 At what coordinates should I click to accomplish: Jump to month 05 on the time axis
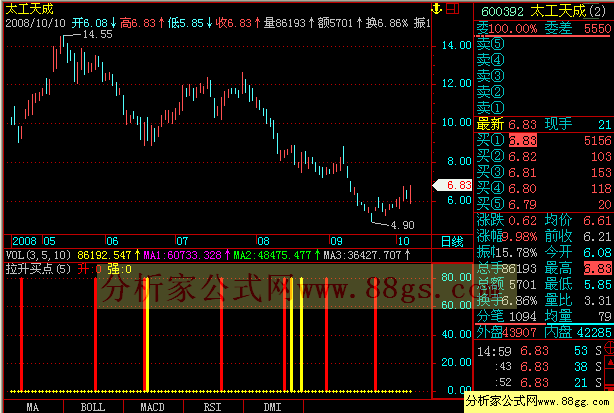(49, 241)
